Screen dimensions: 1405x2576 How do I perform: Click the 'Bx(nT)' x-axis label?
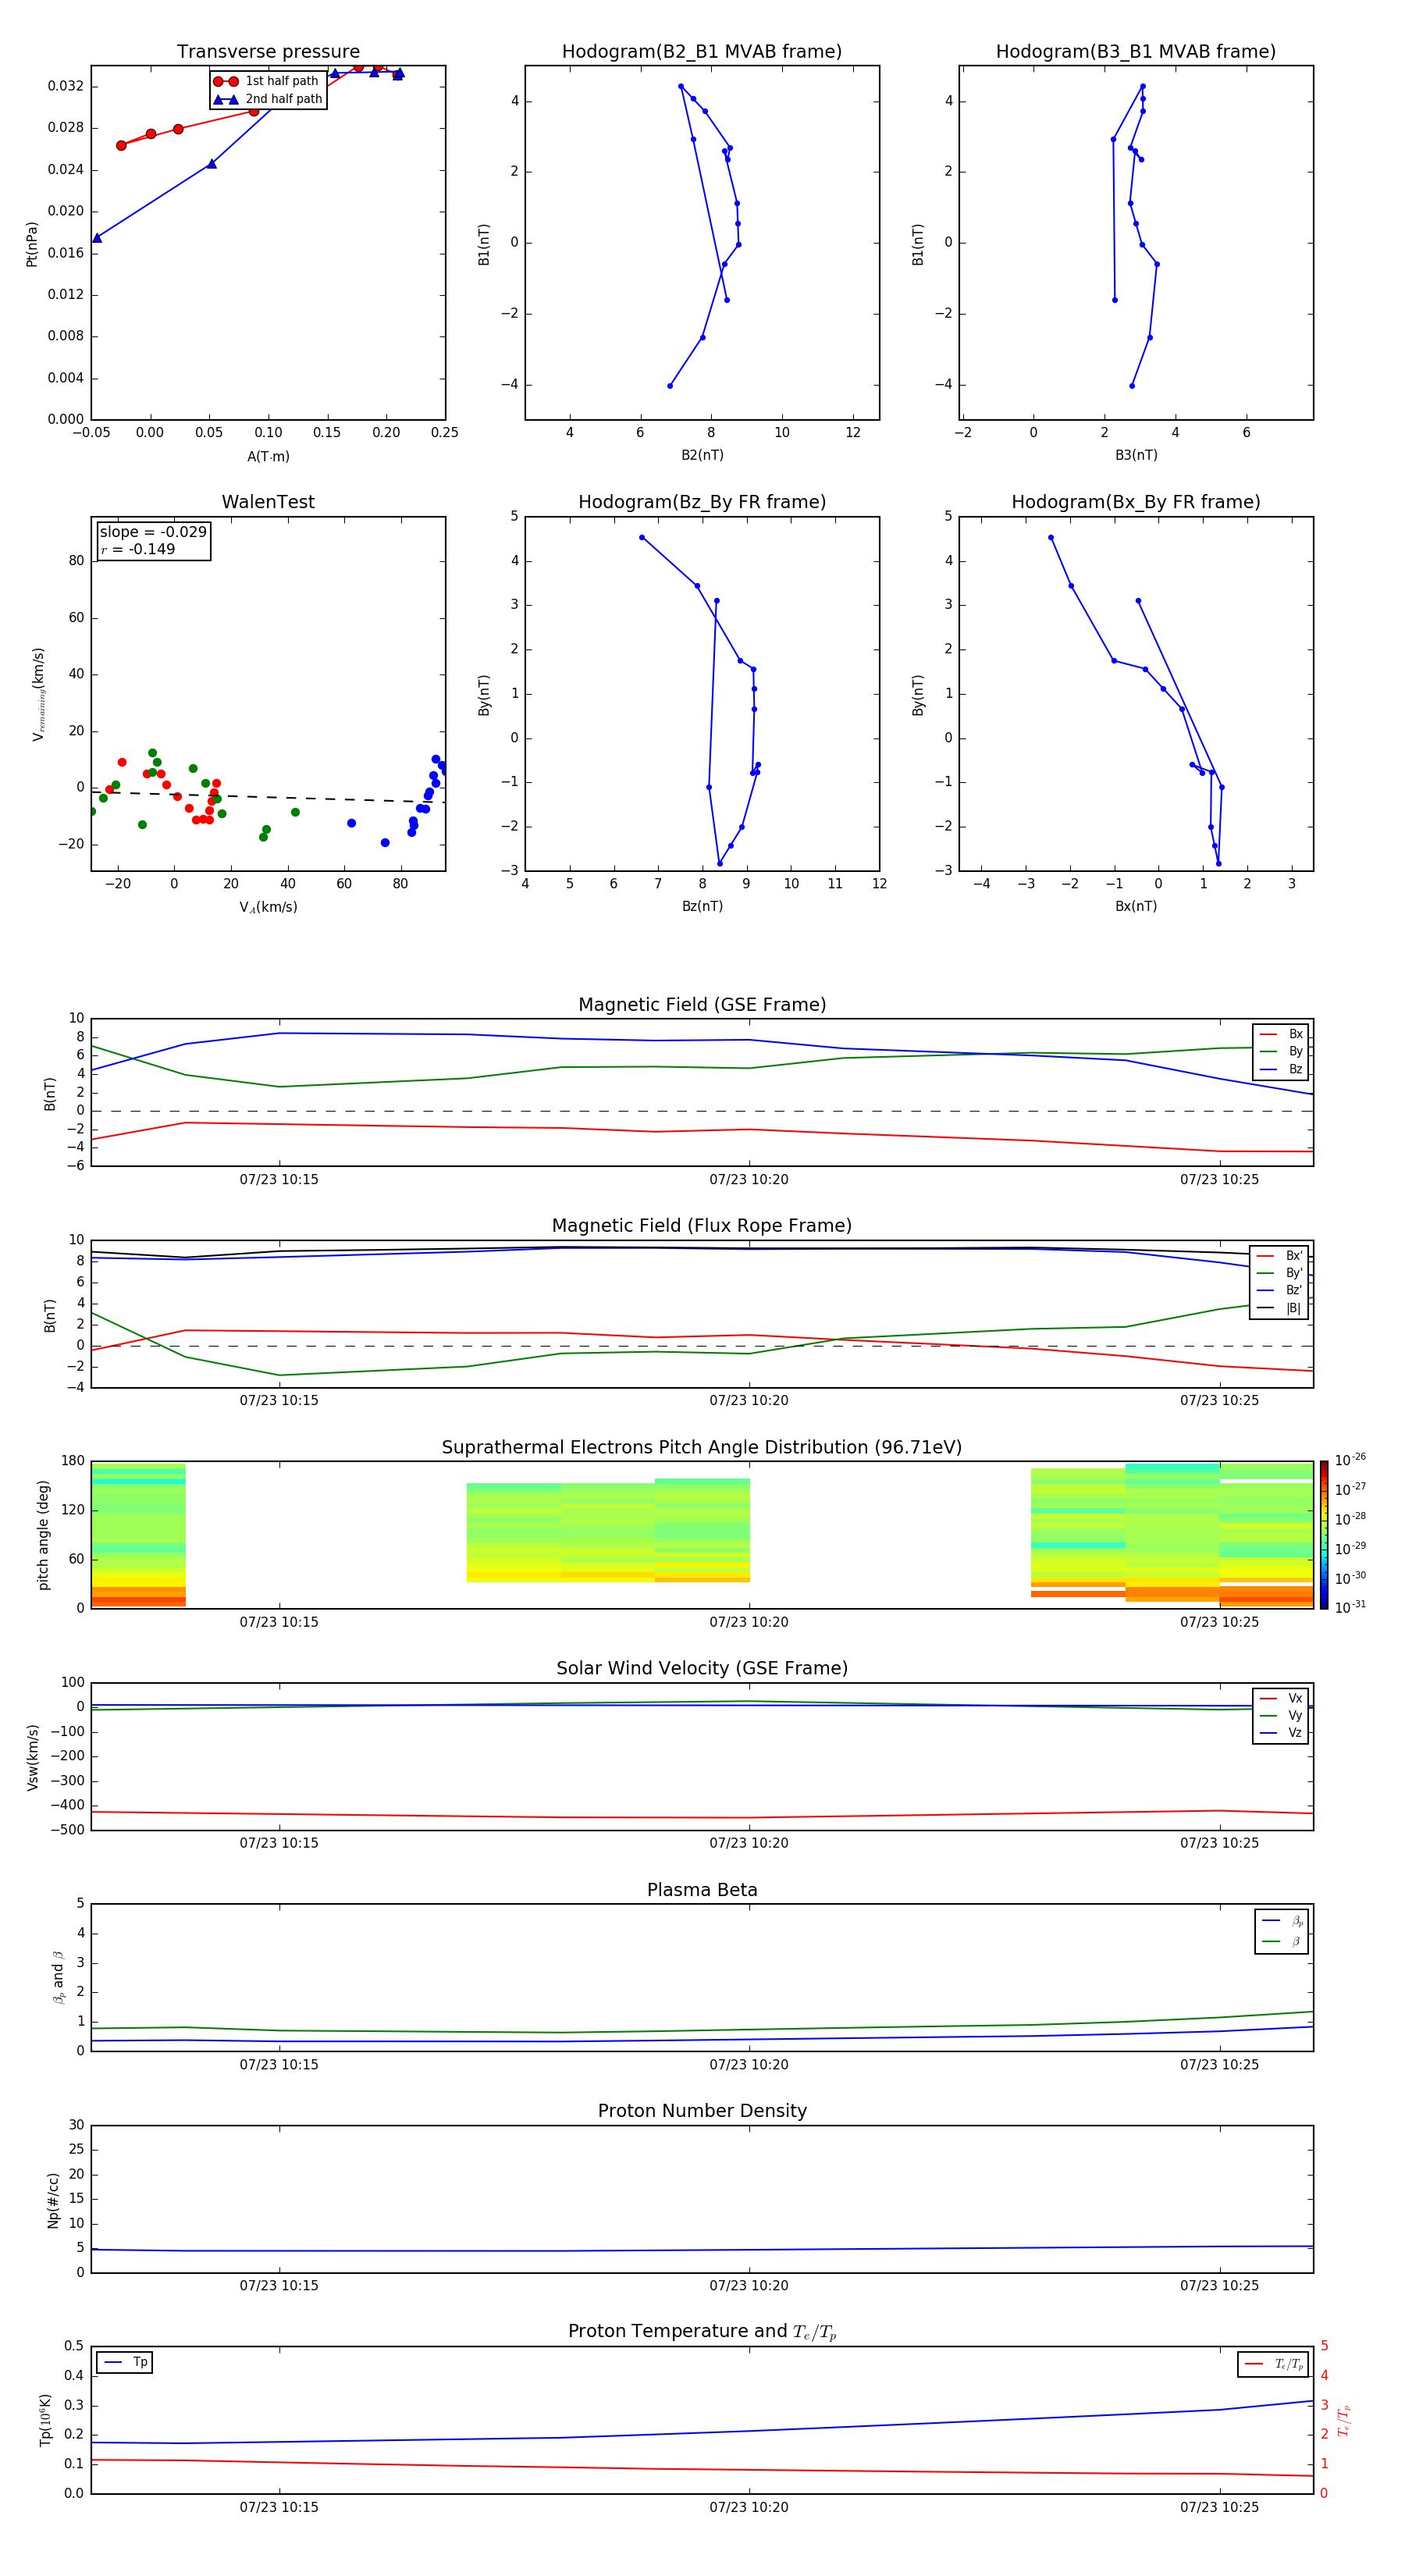coord(1136,906)
